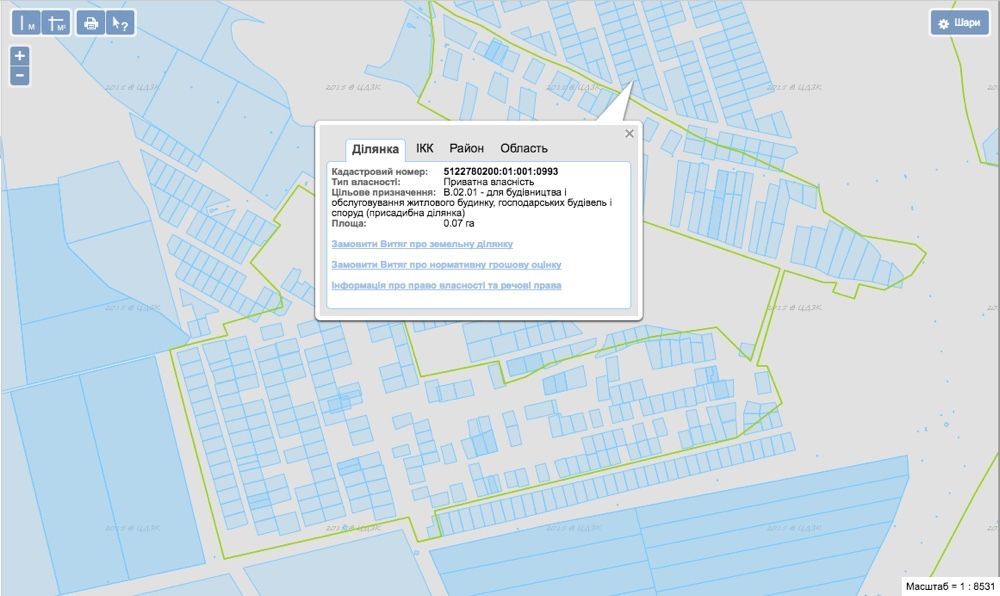
Task: Open the Шари layers panel
Action: click(x=959, y=23)
